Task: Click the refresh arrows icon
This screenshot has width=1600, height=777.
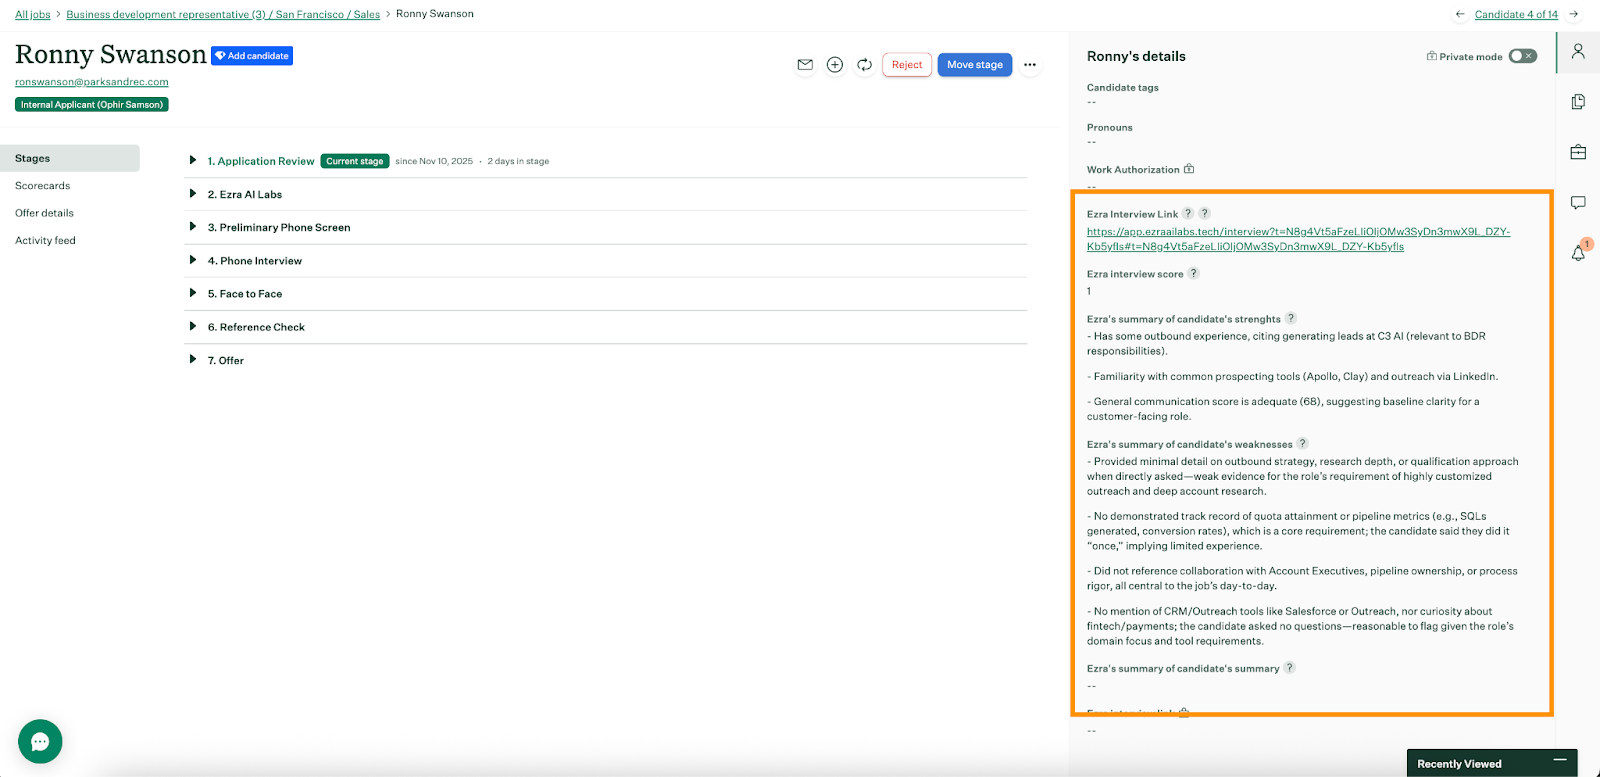Action: pos(865,65)
